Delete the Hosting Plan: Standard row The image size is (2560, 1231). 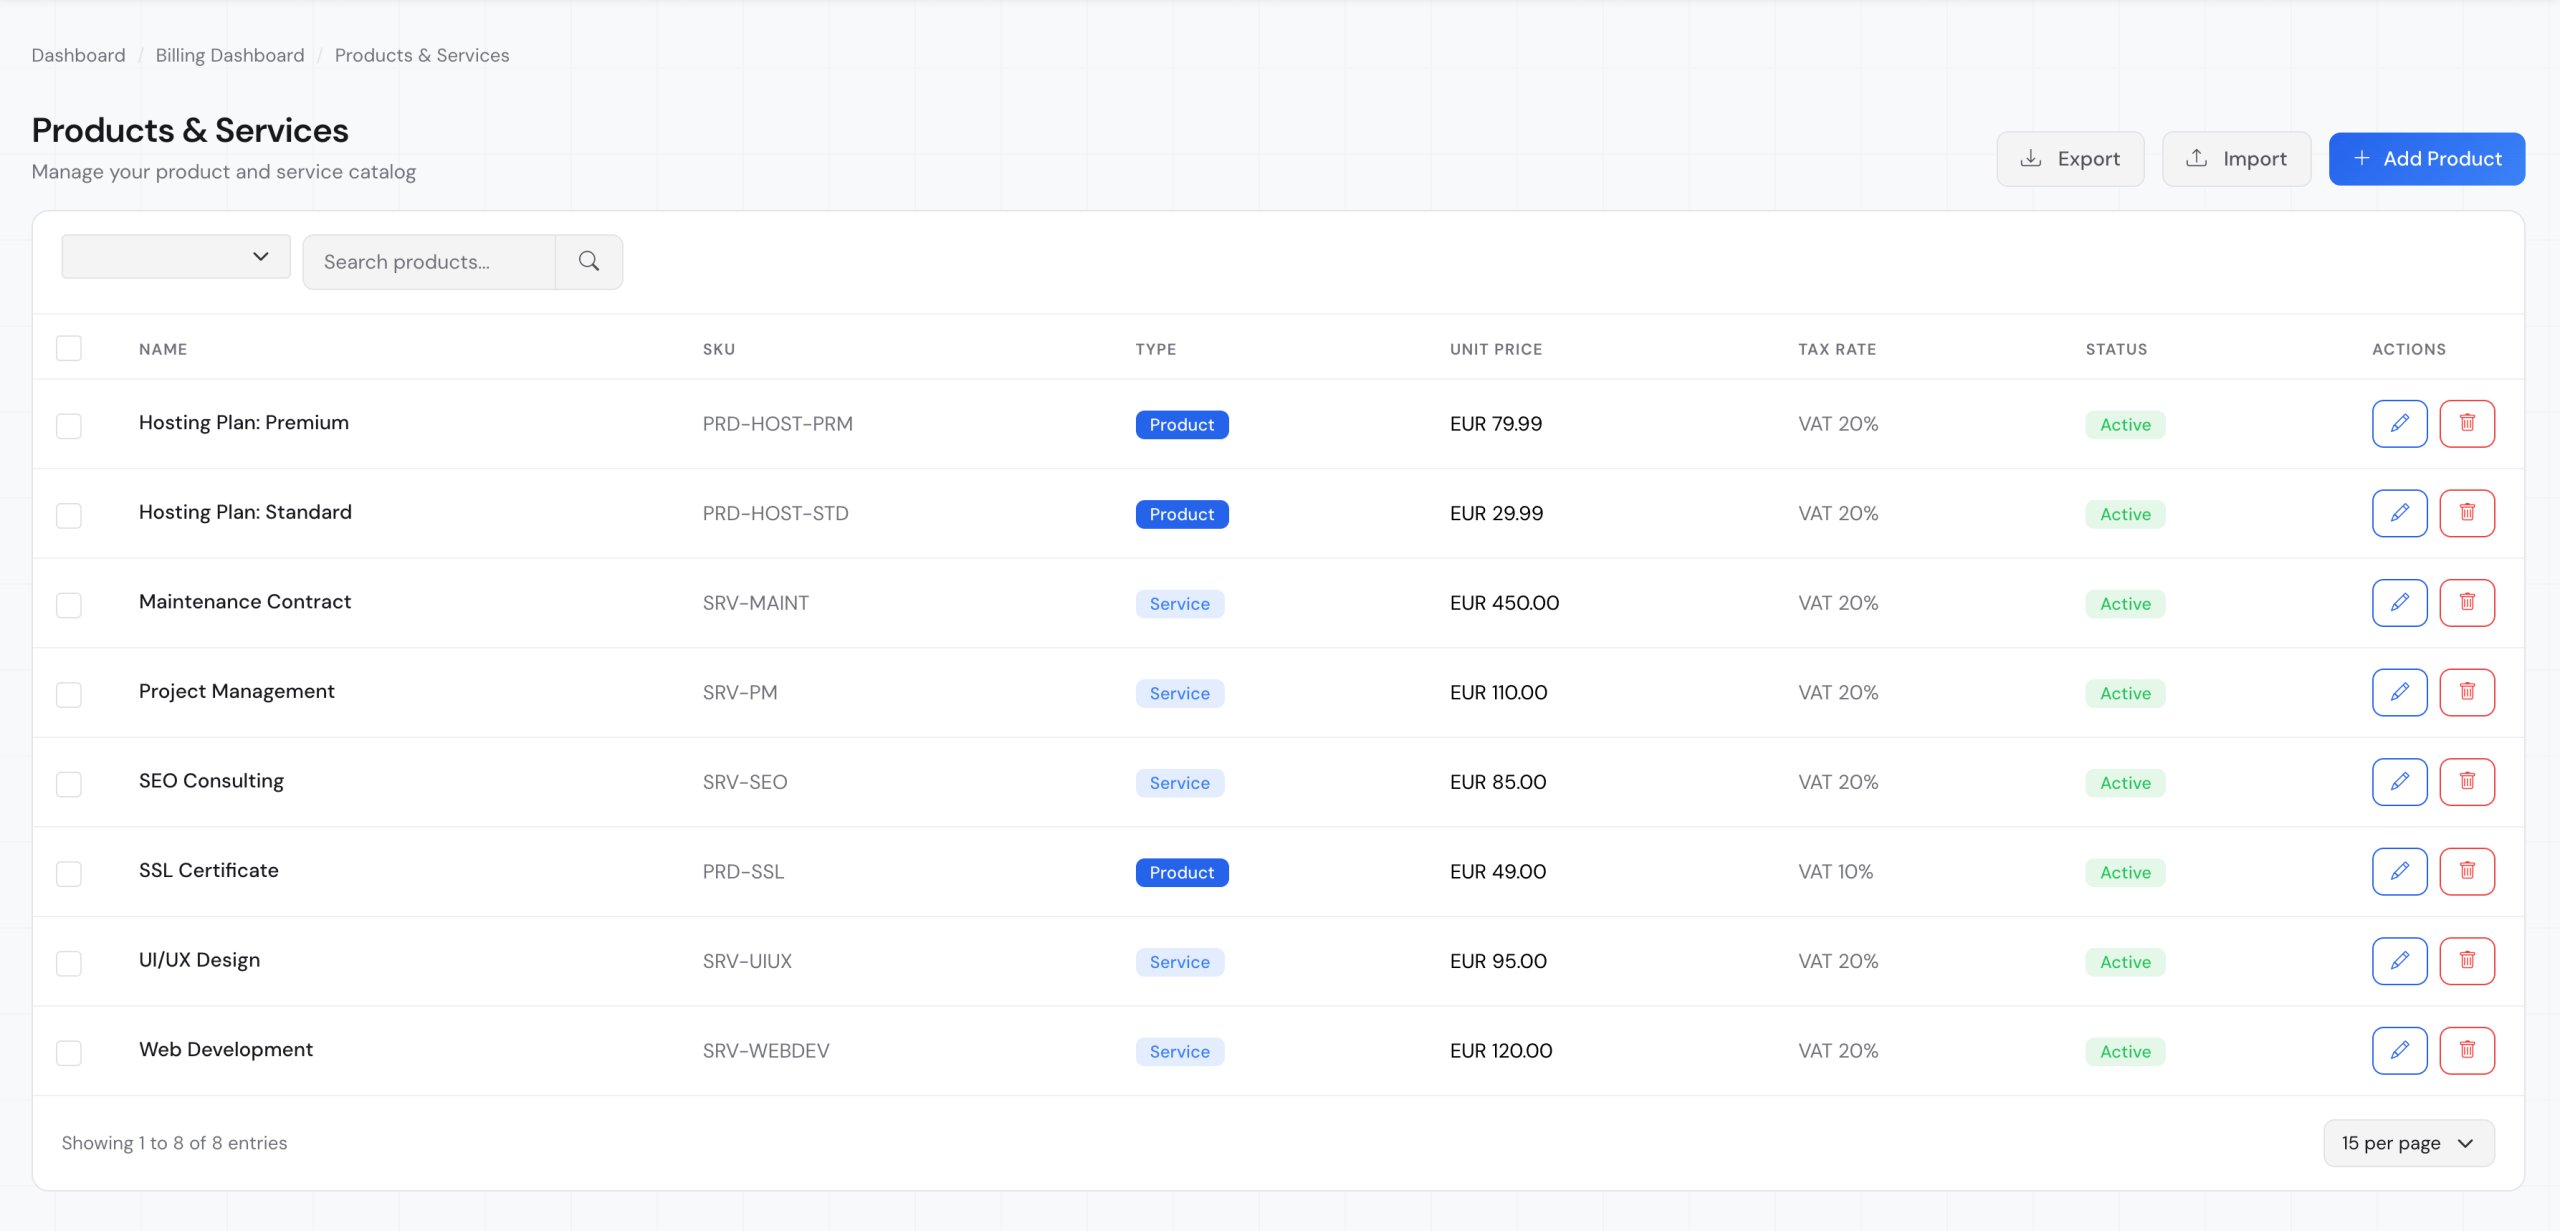[2466, 513]
